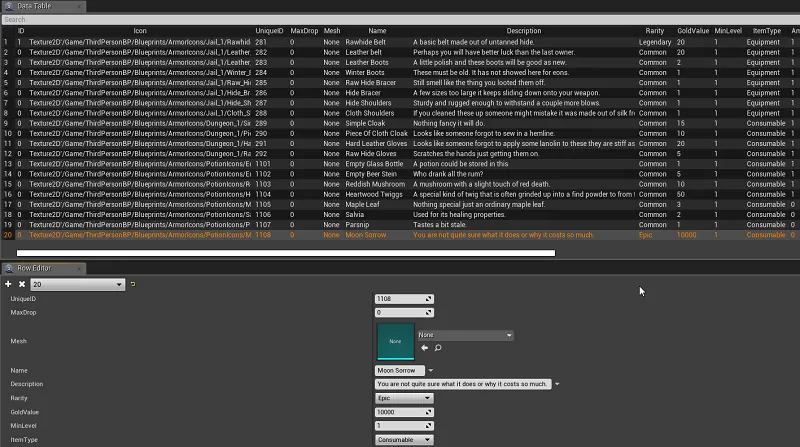The width and height of the screenshot is (800, 447).
Task: Open the ItemType dropdown set to Consumable
Action: (404, 440)
